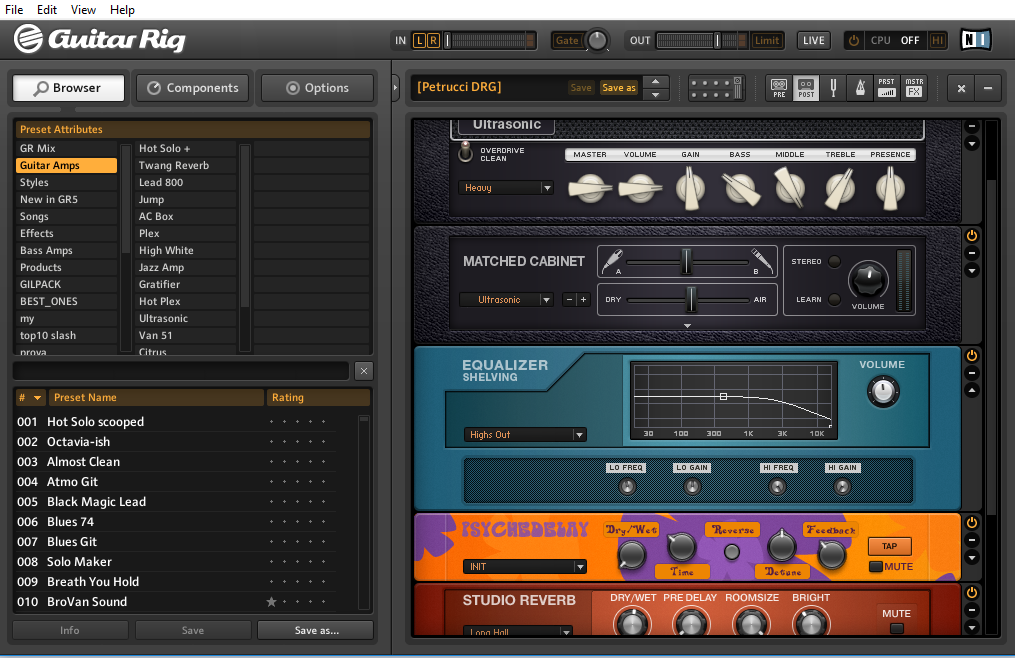Enable HI quality mode
This screenshot has width=1015, height=658.
[937, 40]
